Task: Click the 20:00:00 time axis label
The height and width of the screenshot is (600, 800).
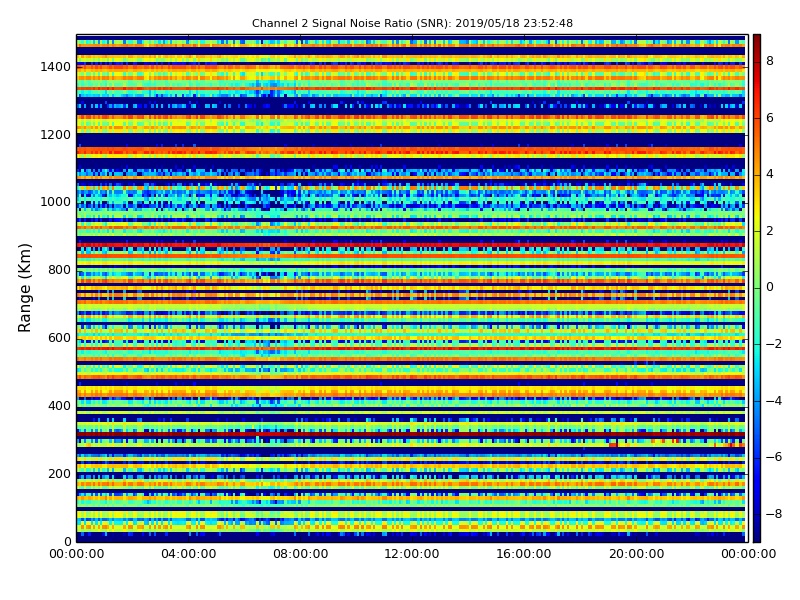Action: 636,554
